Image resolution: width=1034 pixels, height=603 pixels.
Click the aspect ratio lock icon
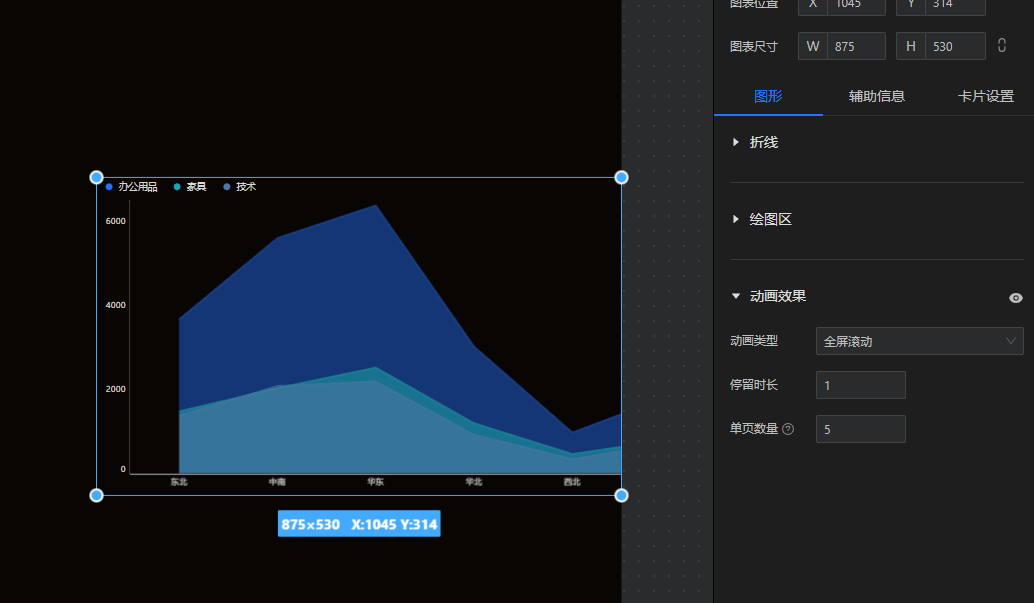[1002, 46]
